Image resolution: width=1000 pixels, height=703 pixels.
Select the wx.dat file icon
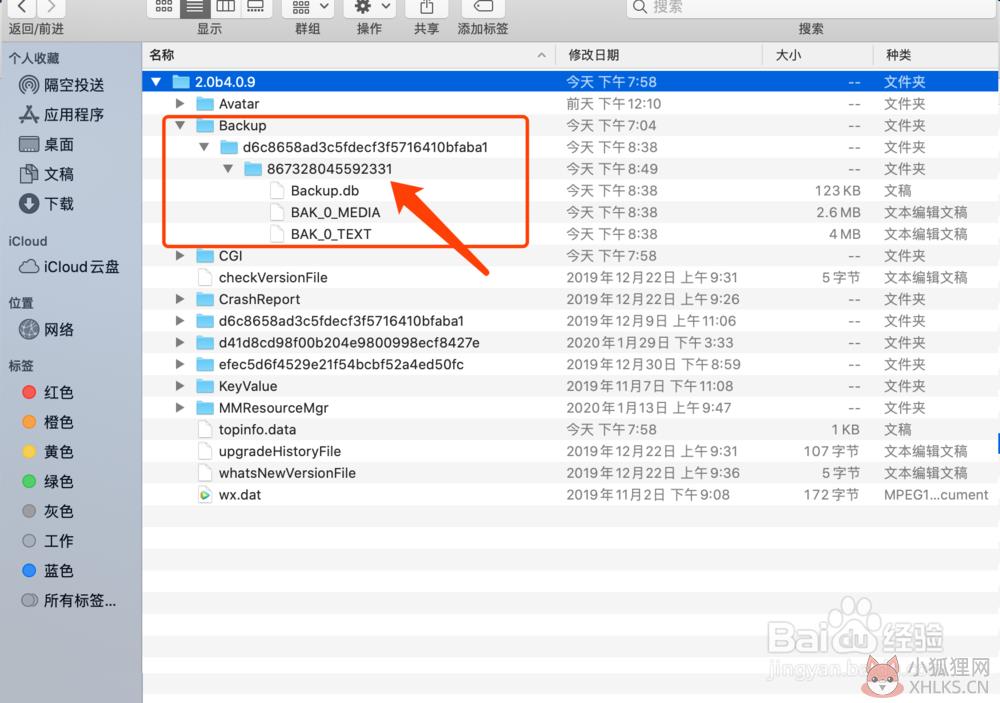(205, 494)
